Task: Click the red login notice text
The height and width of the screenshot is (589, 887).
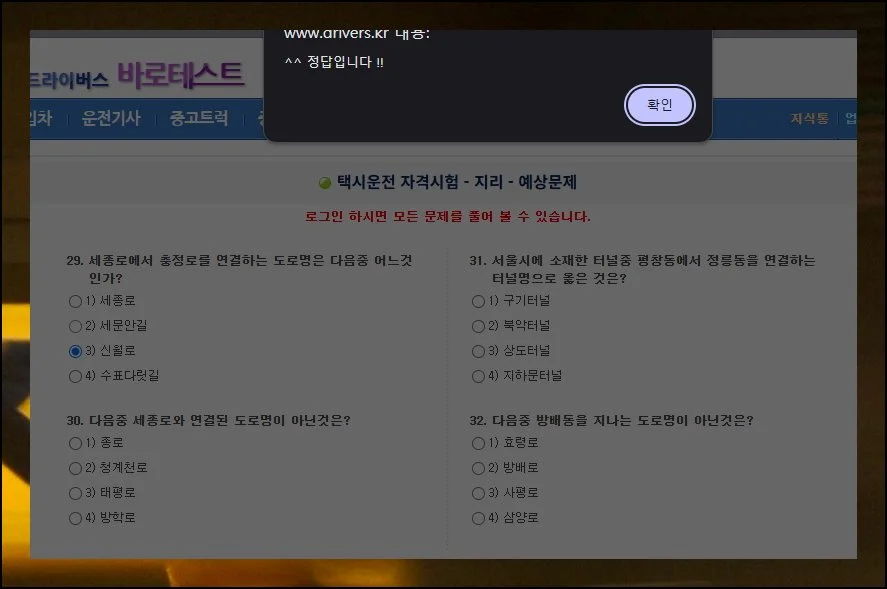Action: [447, 216]
